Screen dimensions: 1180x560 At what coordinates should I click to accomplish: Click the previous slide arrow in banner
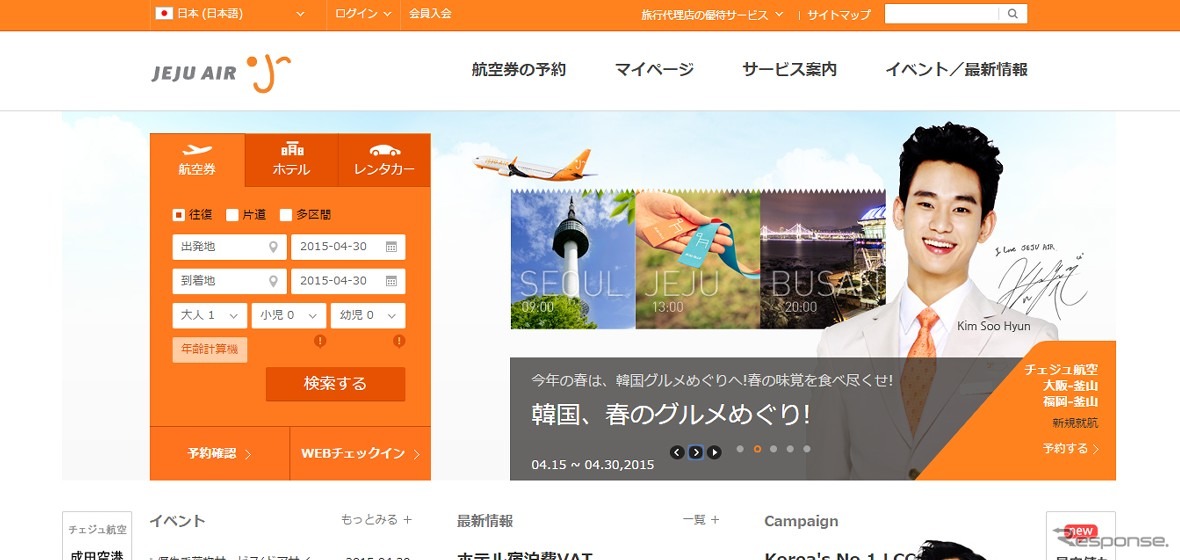click(677, 452)
